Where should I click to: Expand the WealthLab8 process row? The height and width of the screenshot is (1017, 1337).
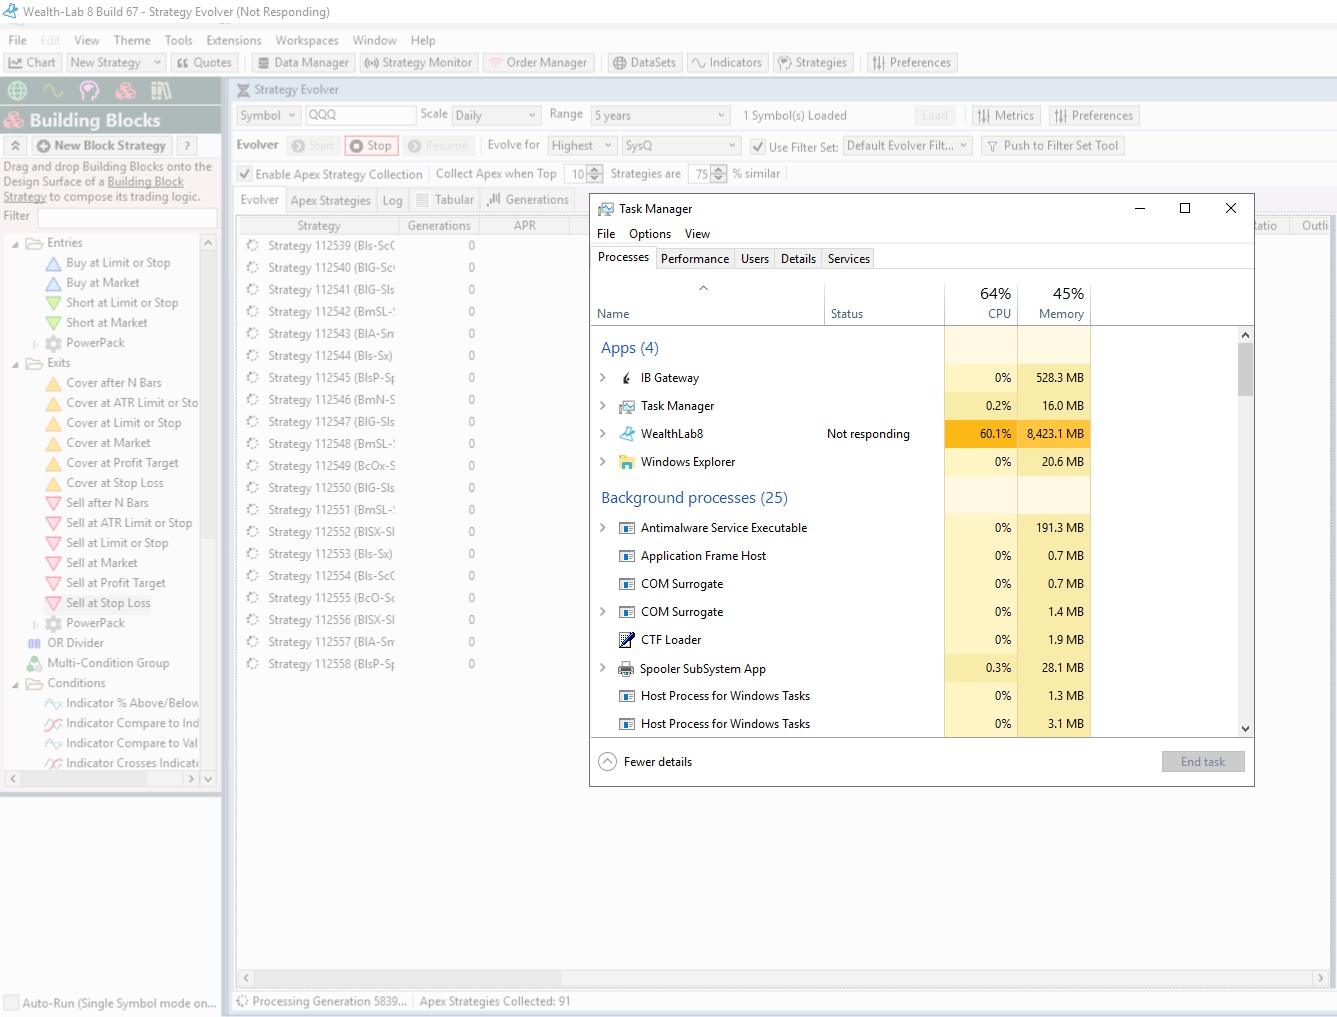[x=603, y=434]
